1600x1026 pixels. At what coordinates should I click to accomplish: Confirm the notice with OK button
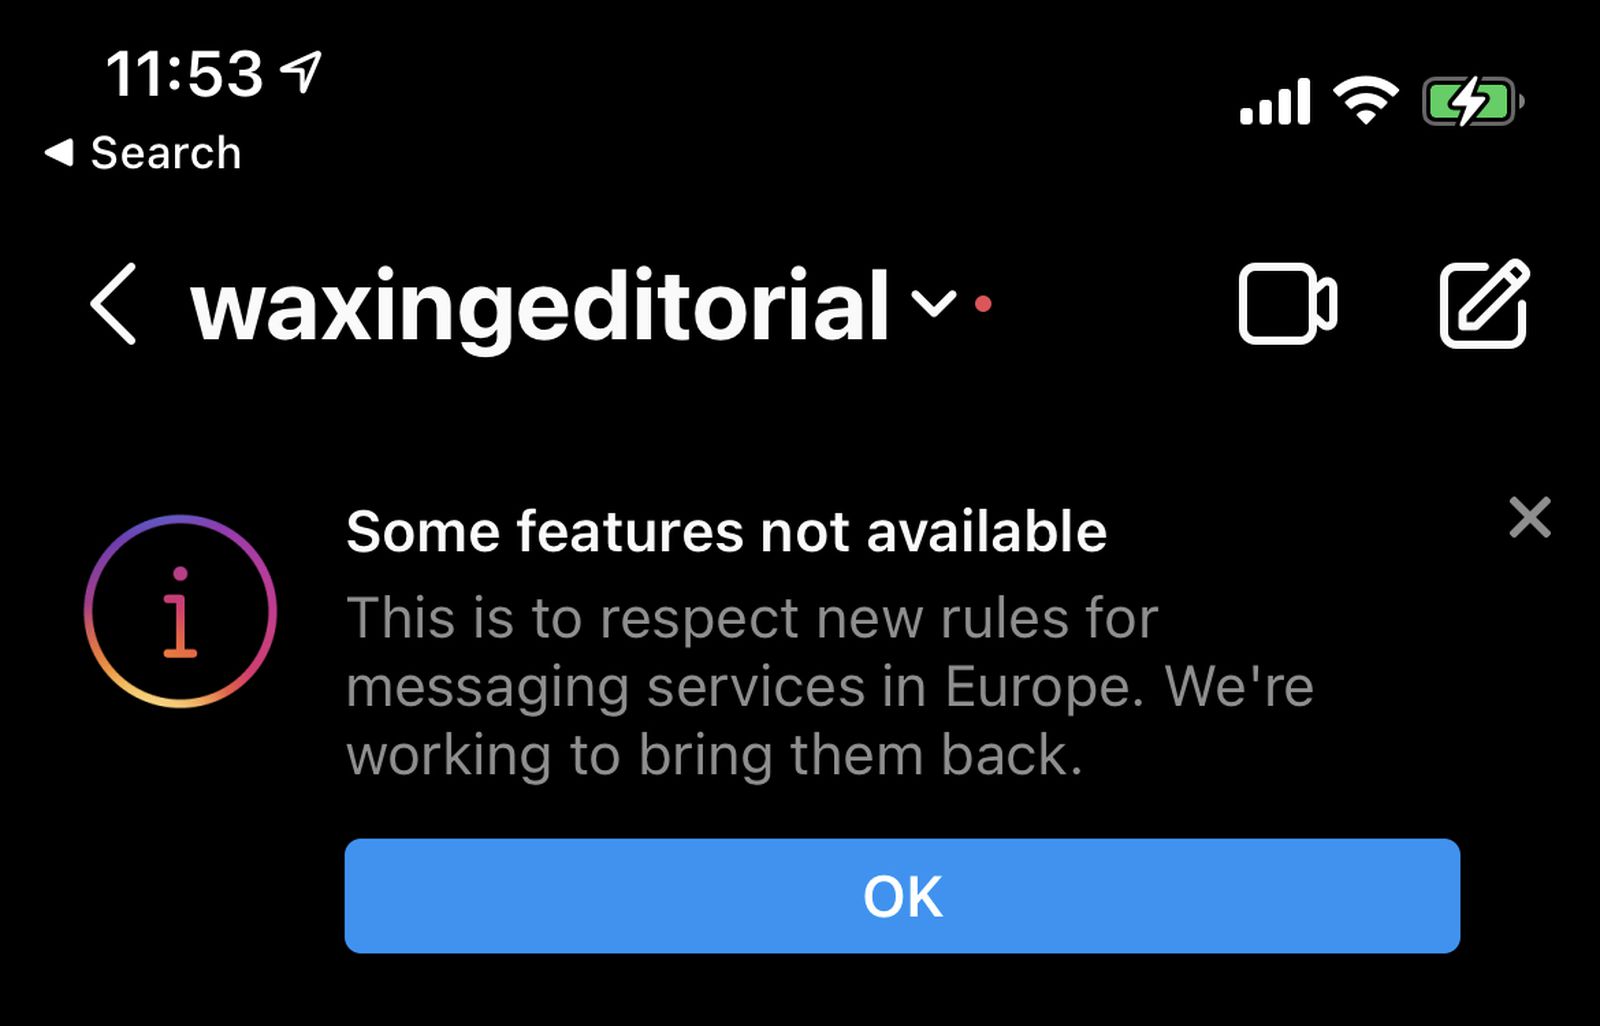tap(902, 896)
